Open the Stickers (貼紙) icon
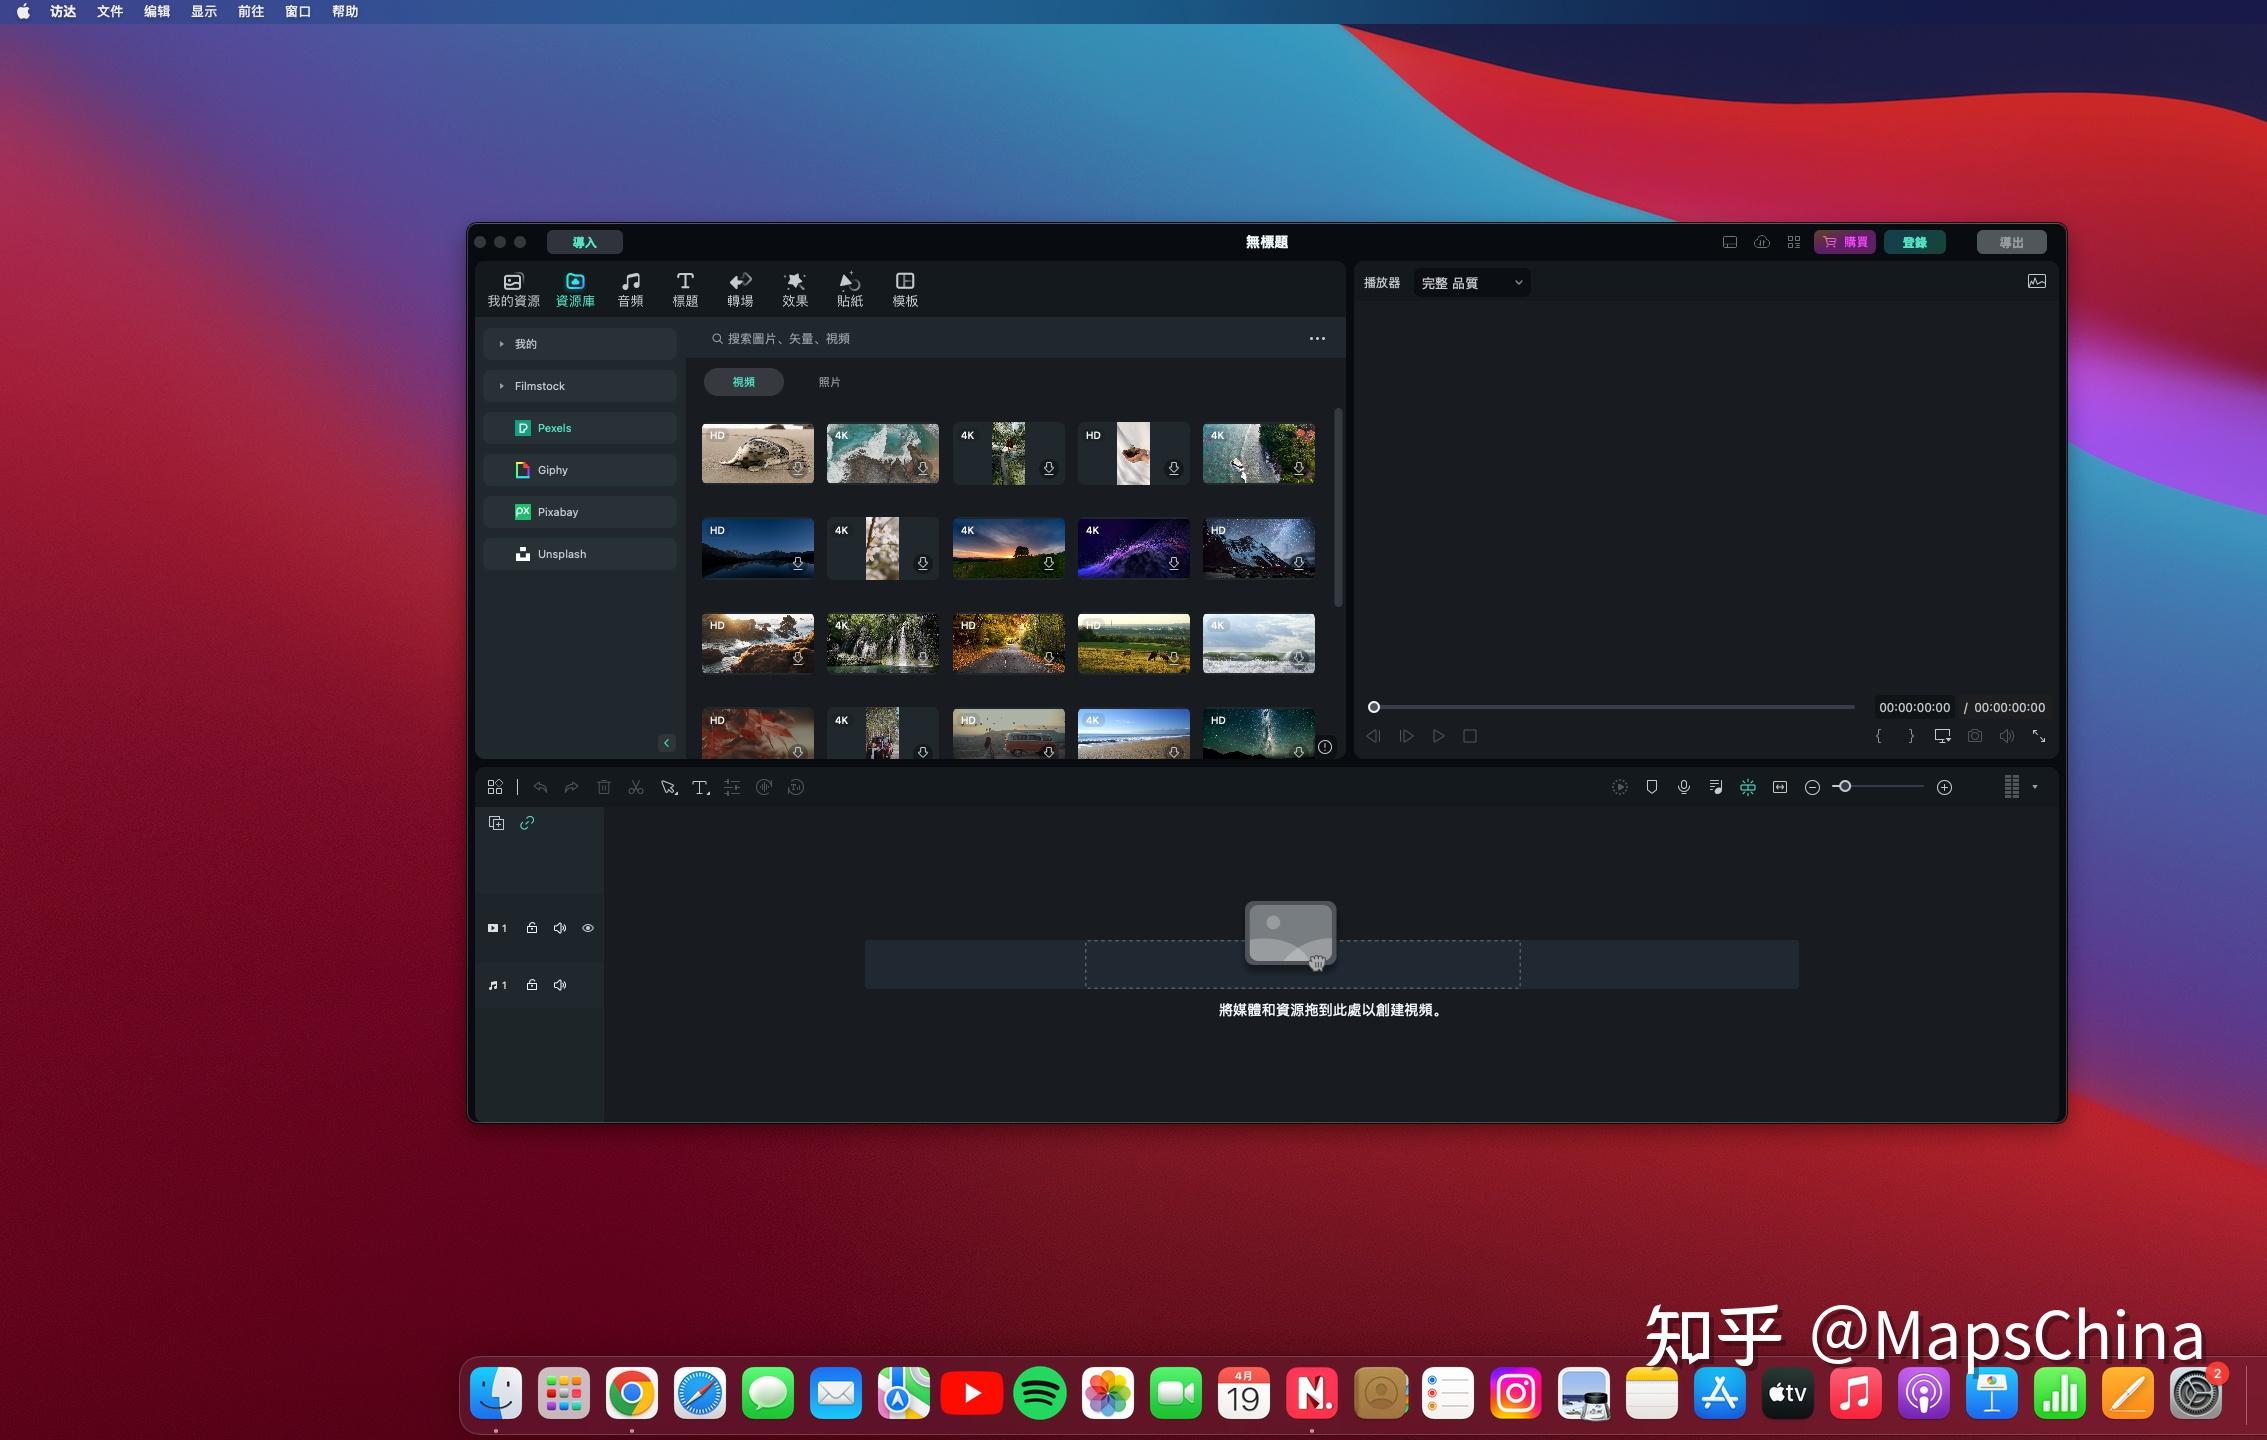The width and height of the screenshot is (2267, 1440). point(849,282)
